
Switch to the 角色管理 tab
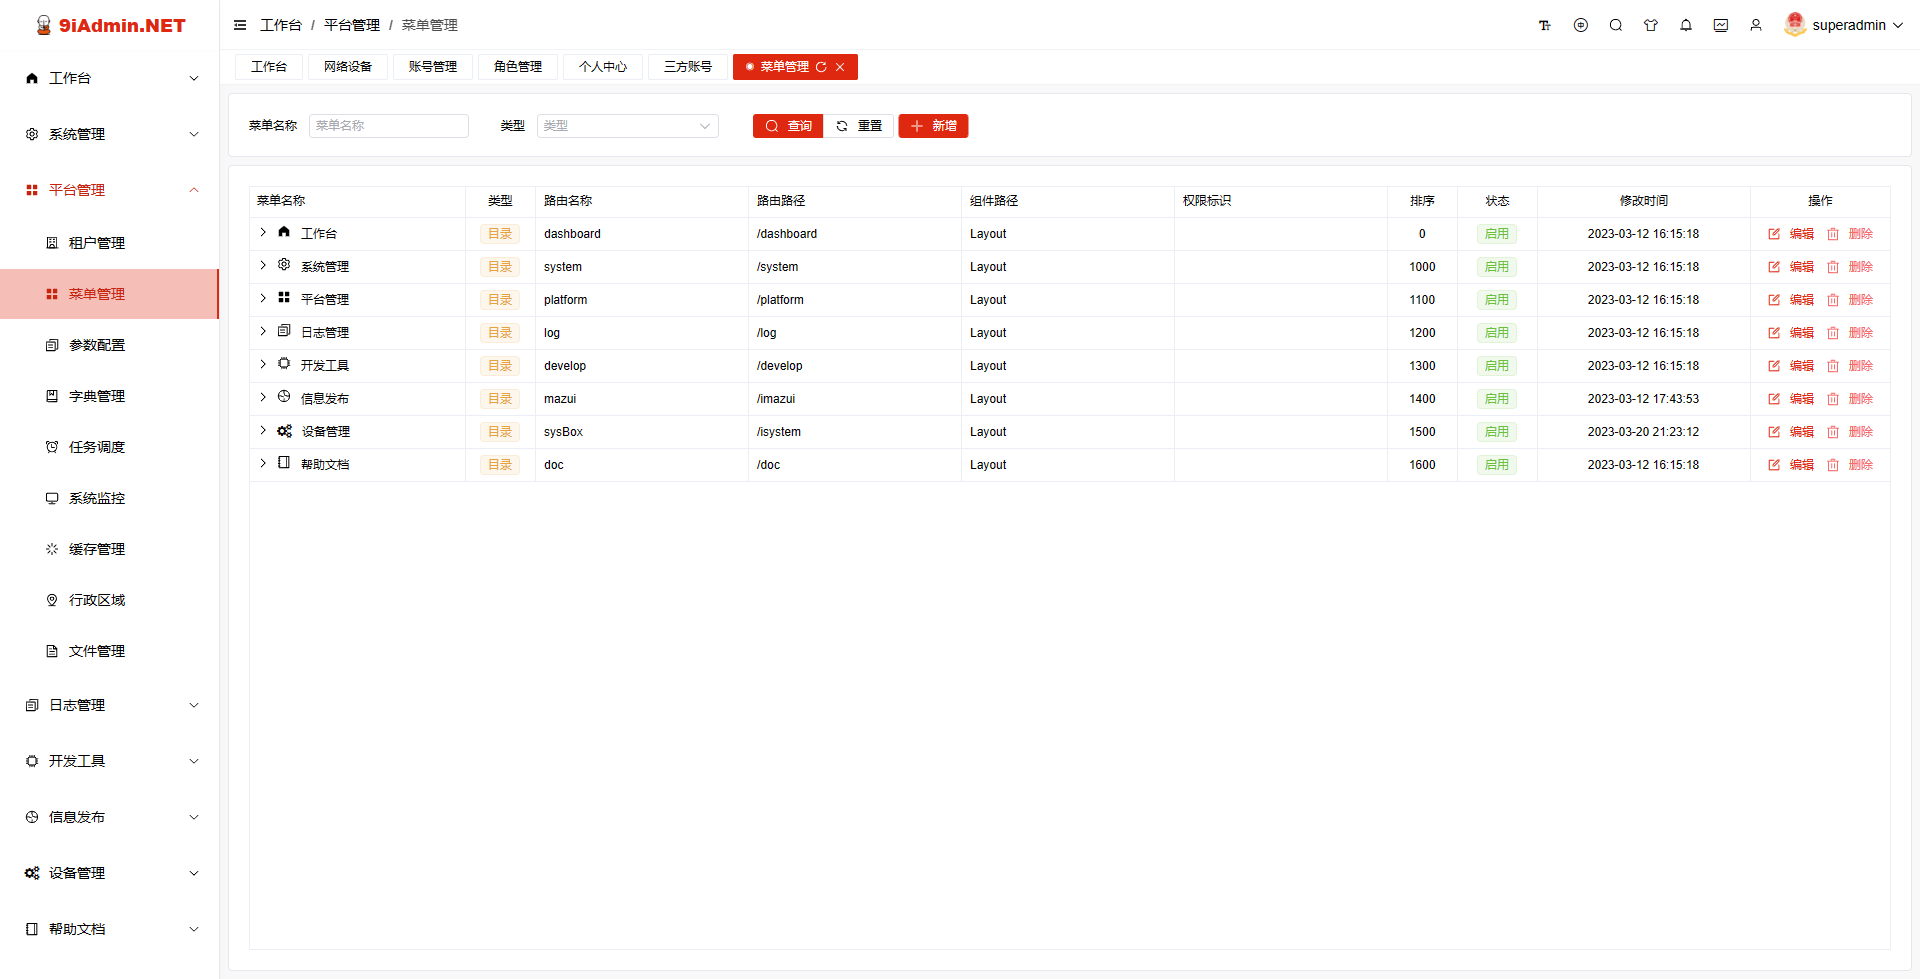point(517,67)
